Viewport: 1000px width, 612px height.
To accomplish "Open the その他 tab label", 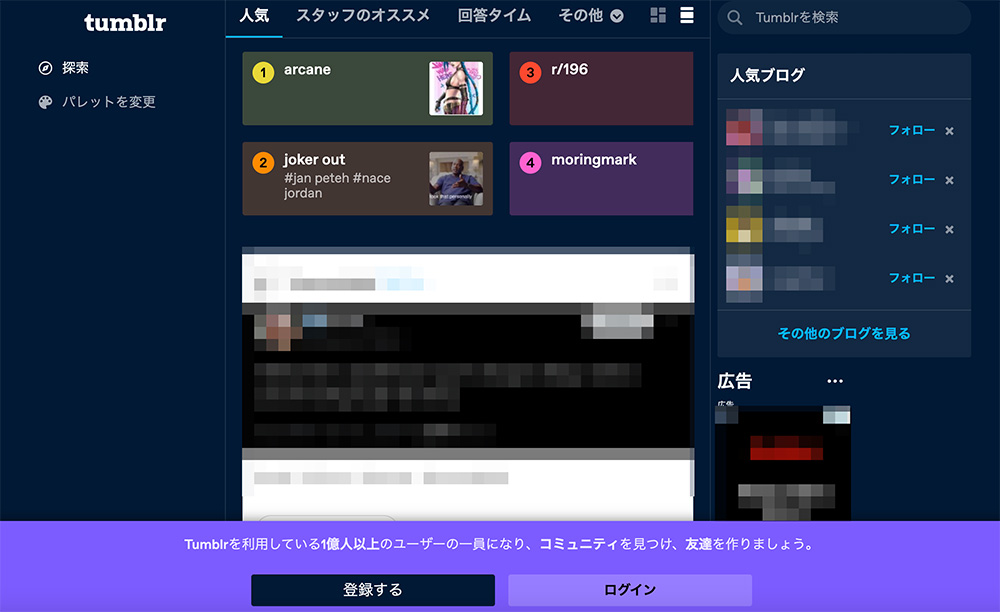I will [x=580, y=15].
